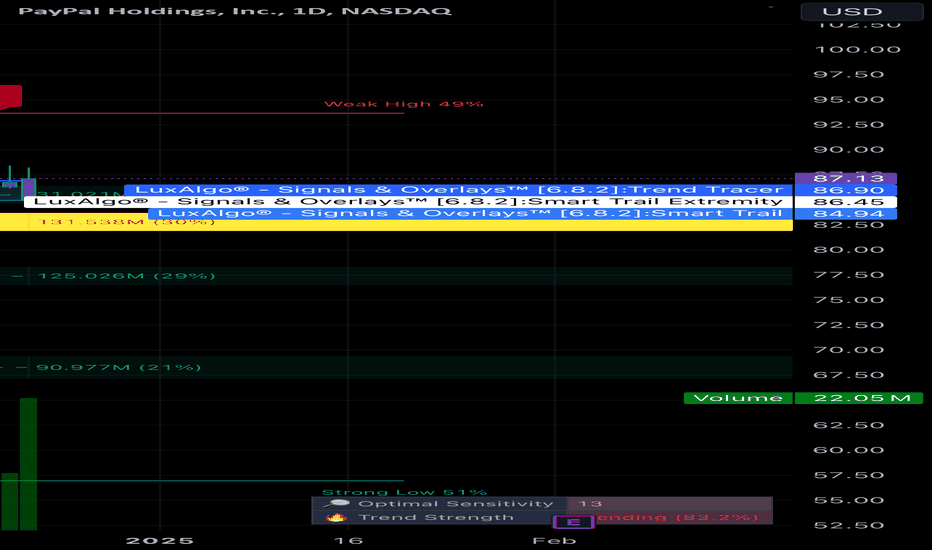
Task: Click the 52.50 price axis level
Action: pos(849,525)
